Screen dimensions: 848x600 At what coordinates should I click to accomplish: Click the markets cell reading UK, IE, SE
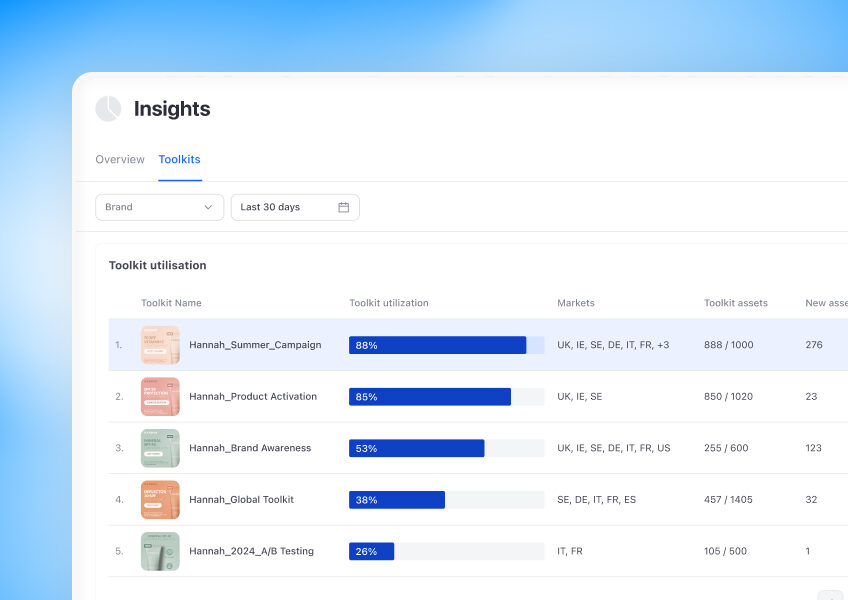(580, 397)
